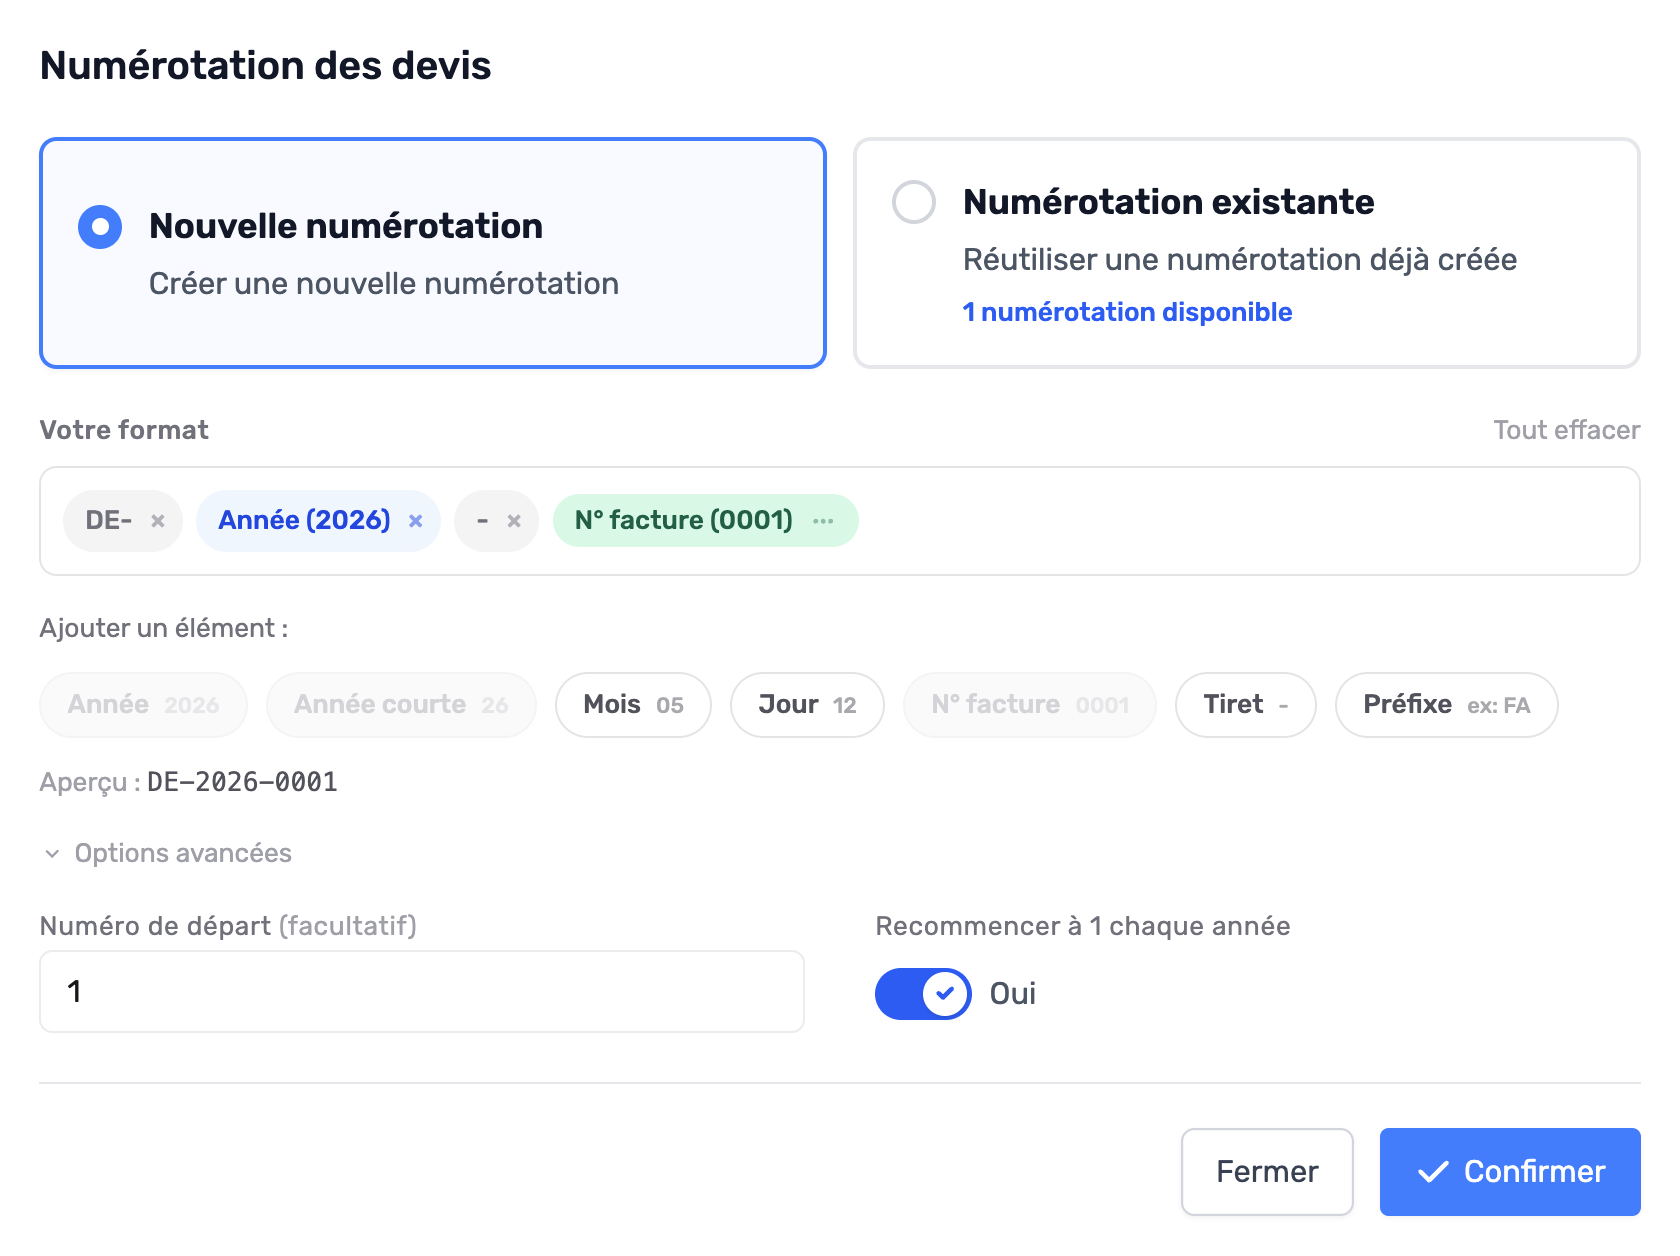The width and height of the screenshot is (1680, 1256).
Task: Open options for N° facture (0001) chip
Action: (x=823, y=521)
